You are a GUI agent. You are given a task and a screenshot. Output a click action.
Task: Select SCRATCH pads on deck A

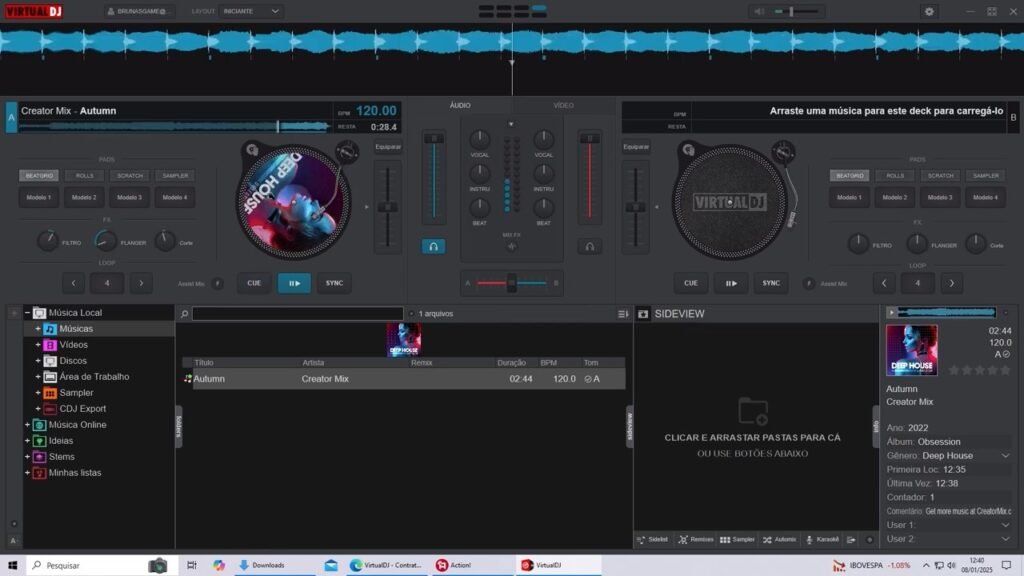pyautogui.click(x=129, y=176)
